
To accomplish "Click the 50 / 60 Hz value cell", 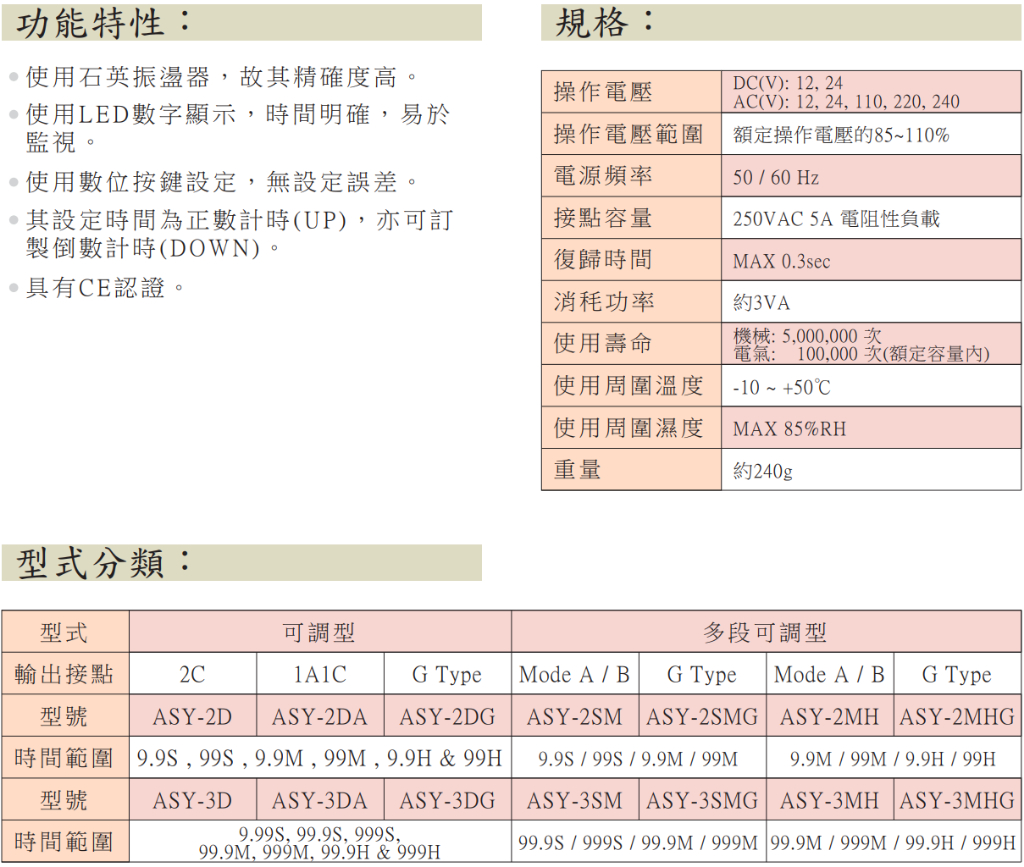I will point(776,178).
